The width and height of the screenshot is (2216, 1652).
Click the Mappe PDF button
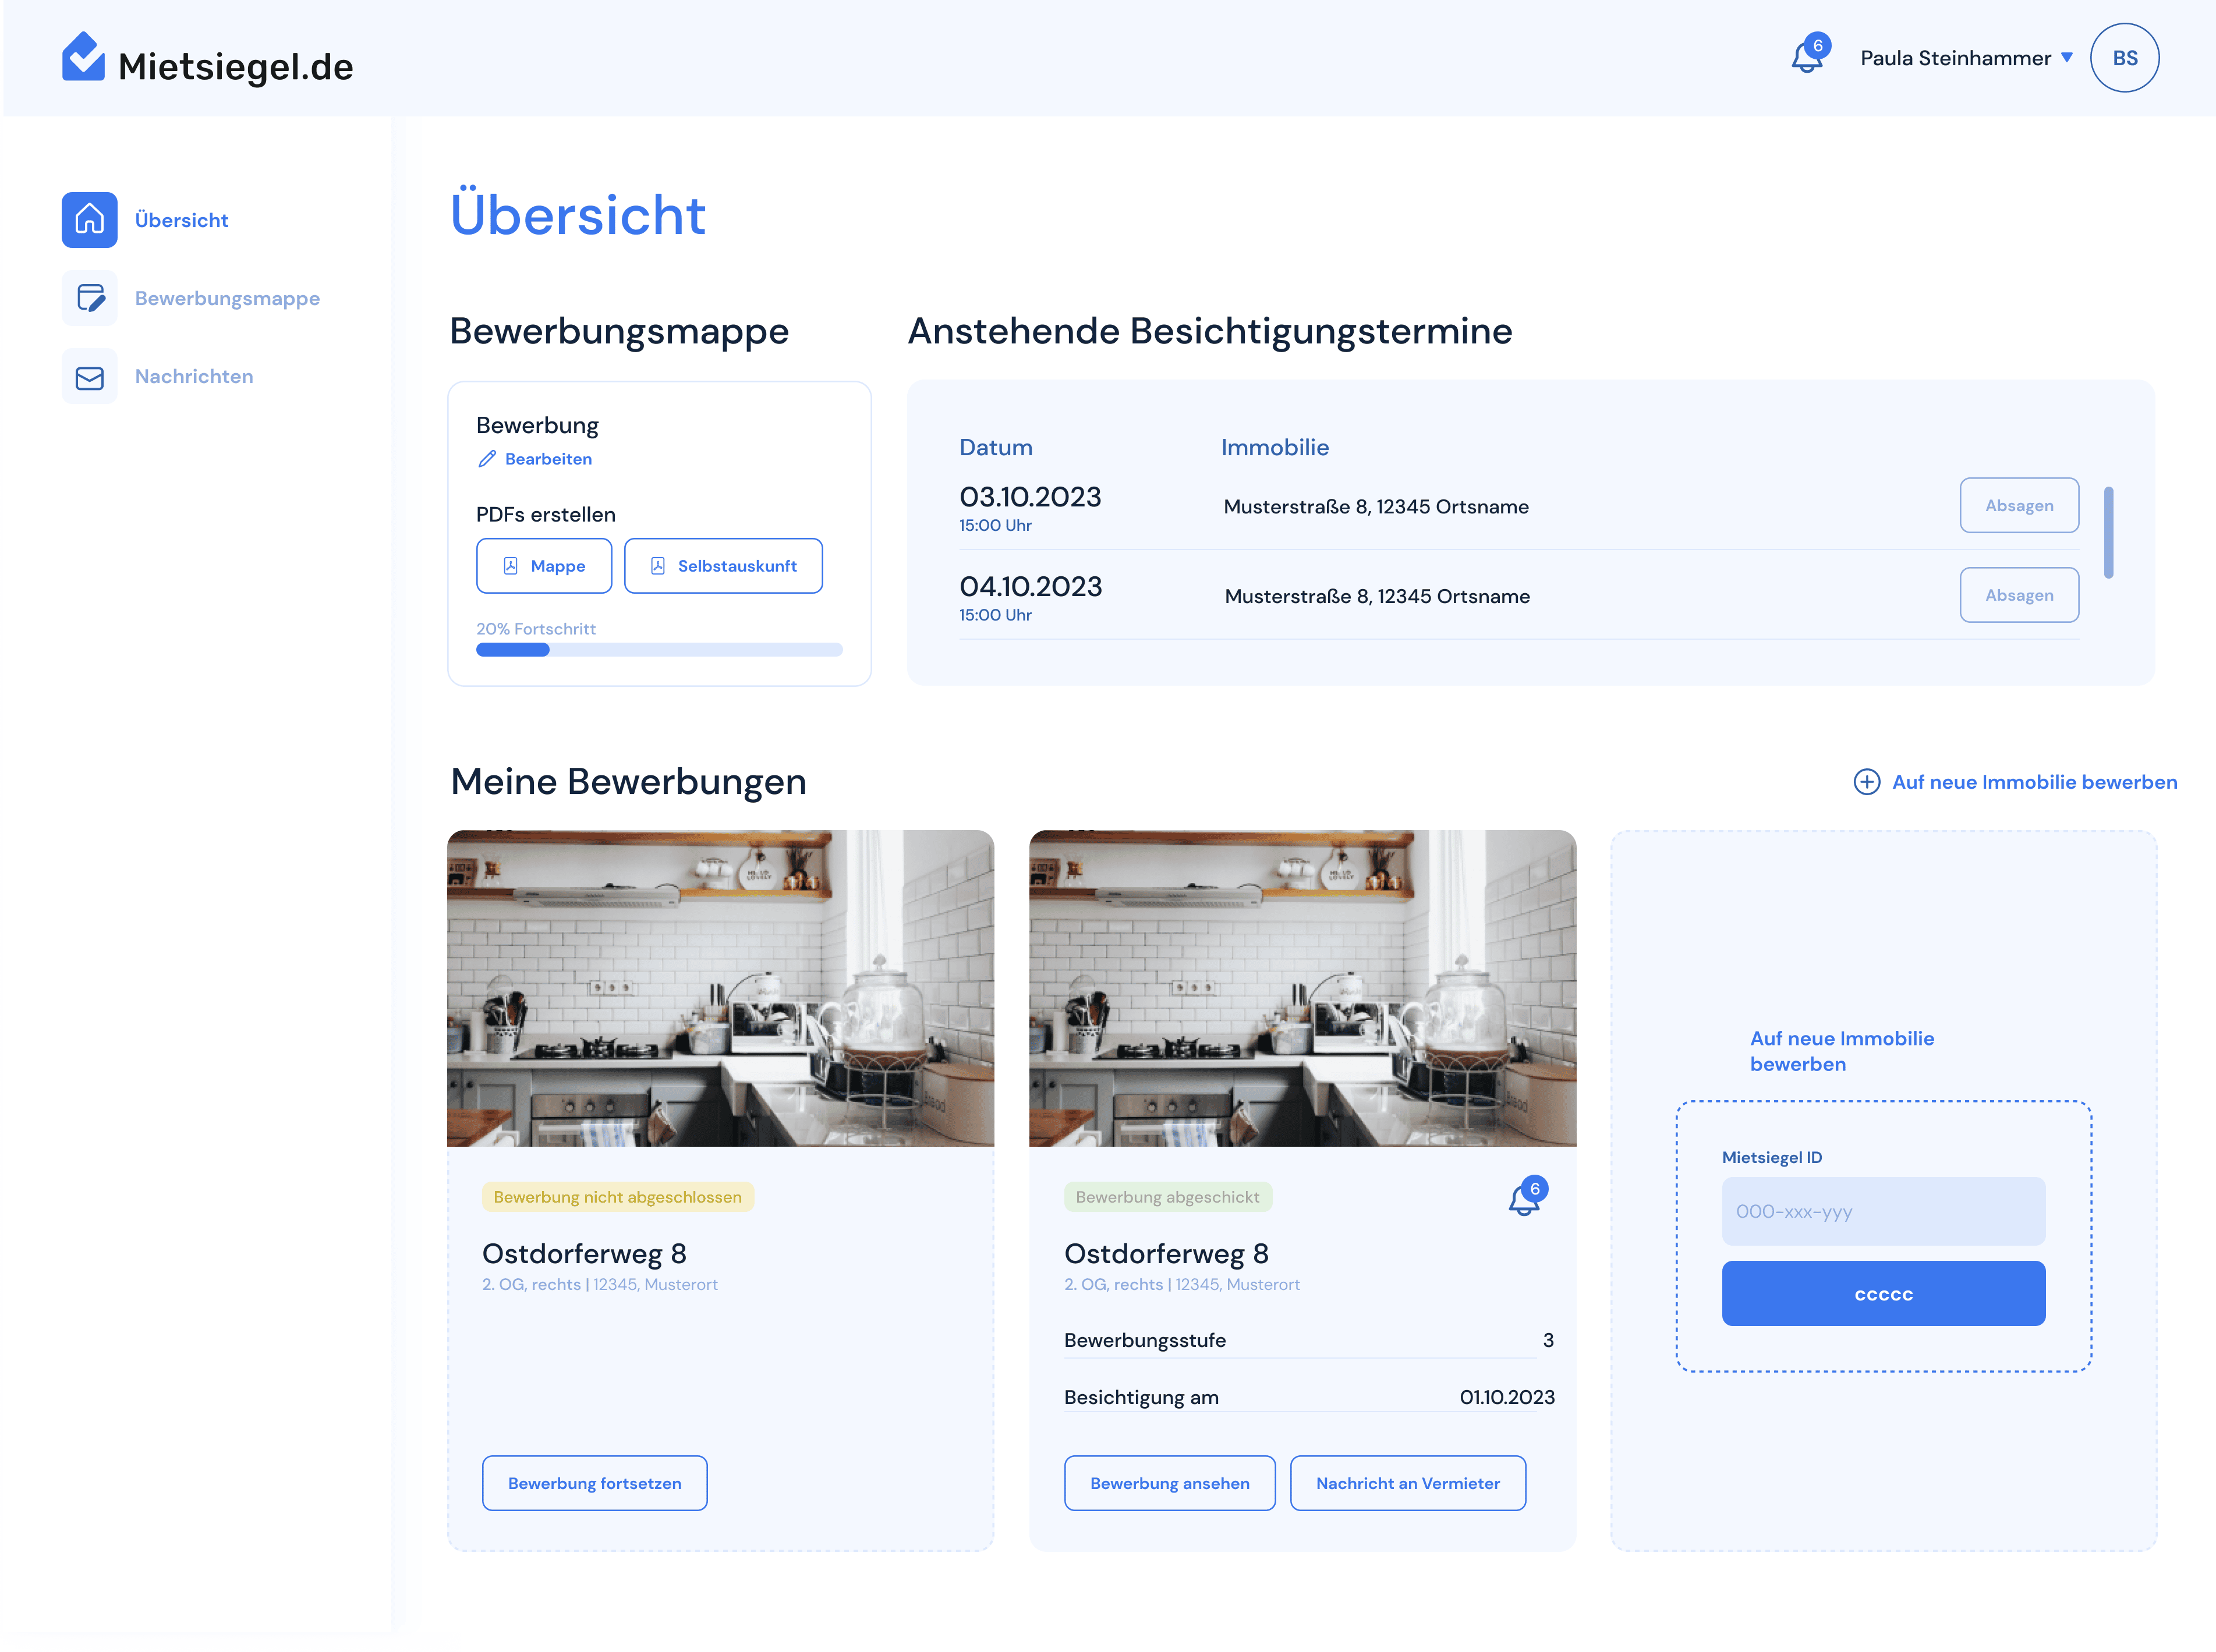click(544, 566)
